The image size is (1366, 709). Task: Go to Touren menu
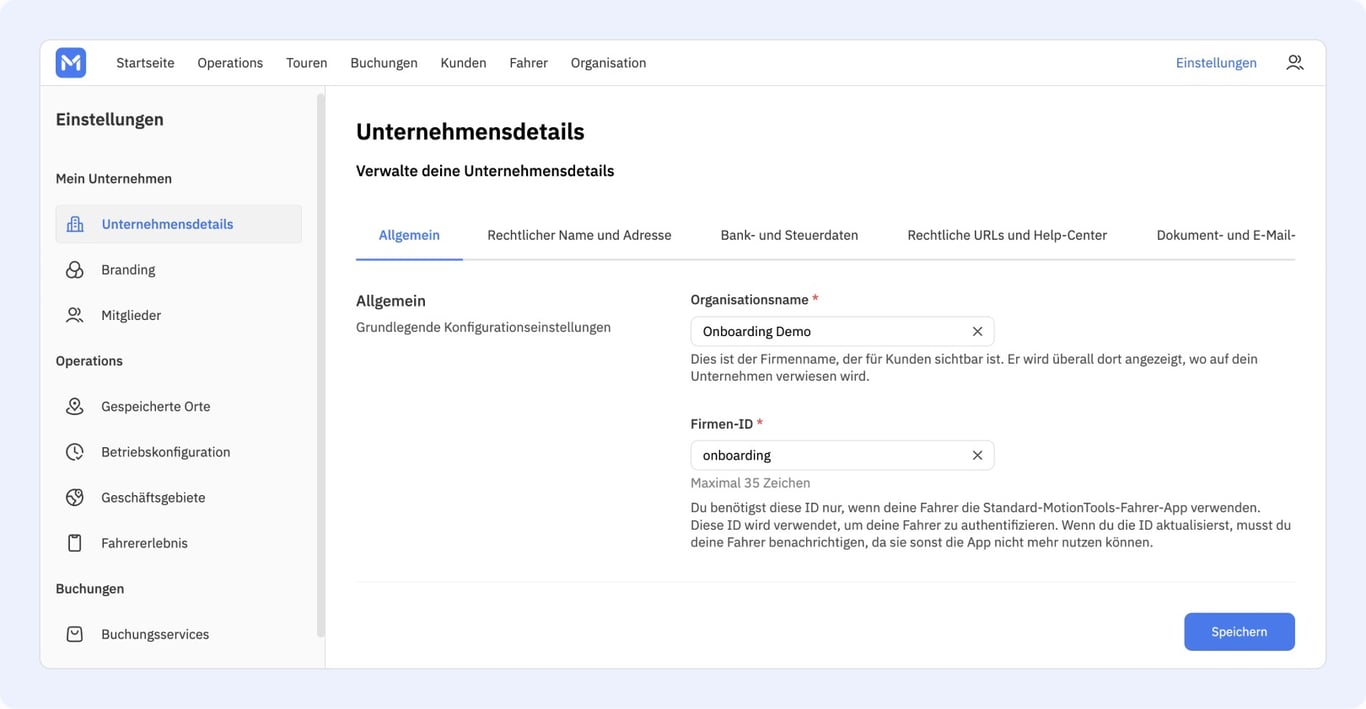click(307, 63)
